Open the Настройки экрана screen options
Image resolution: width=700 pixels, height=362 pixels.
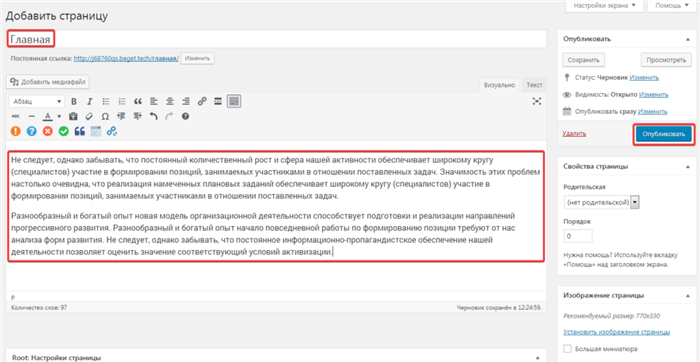(604, 6)
